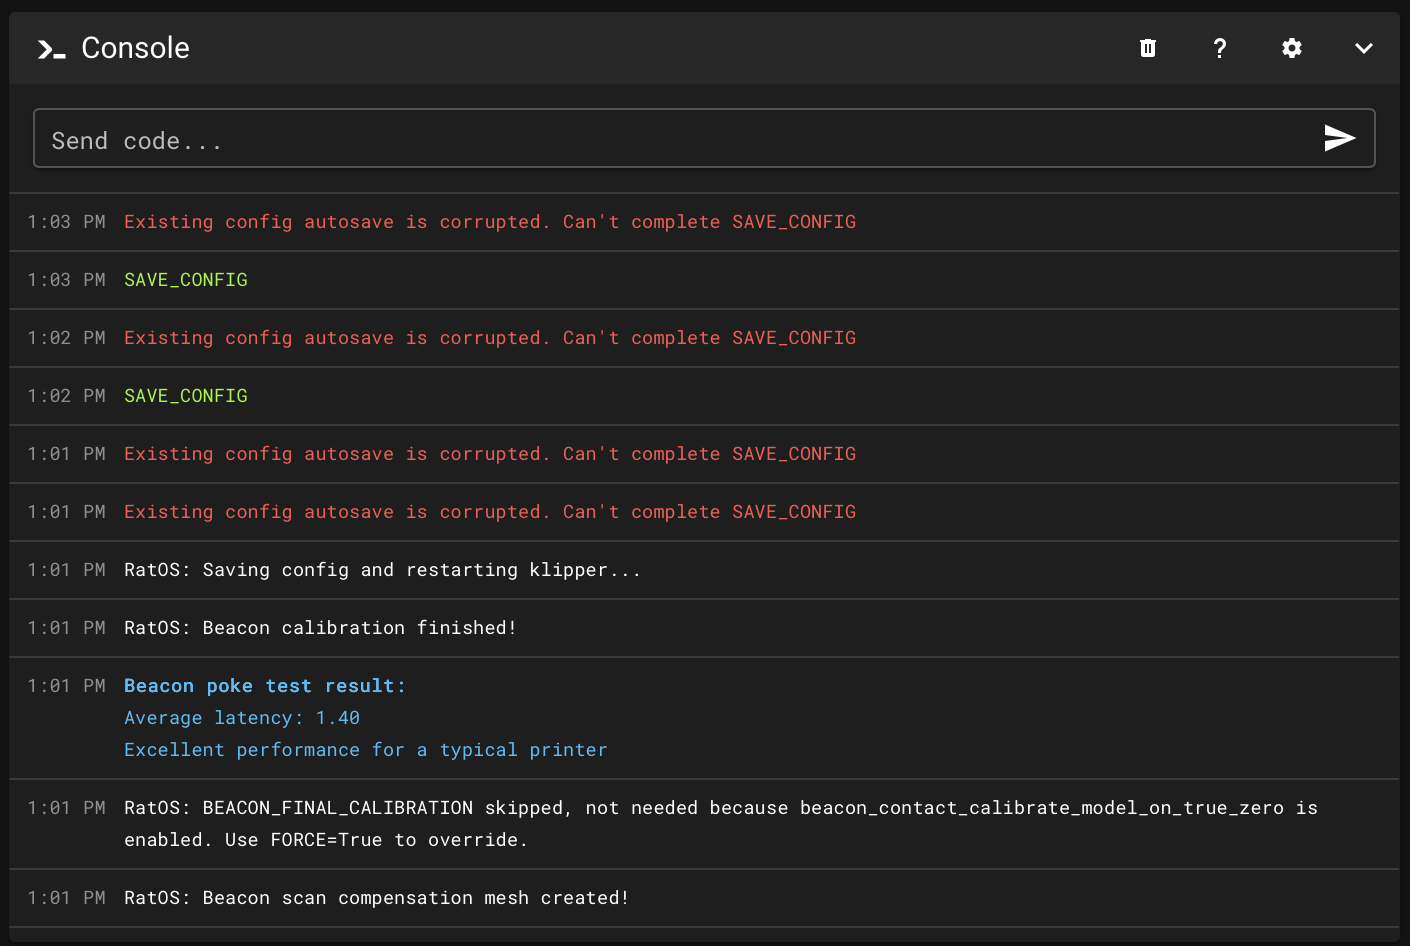Click the 1:03 PM timestamp on the top entry

coord(69,221)
